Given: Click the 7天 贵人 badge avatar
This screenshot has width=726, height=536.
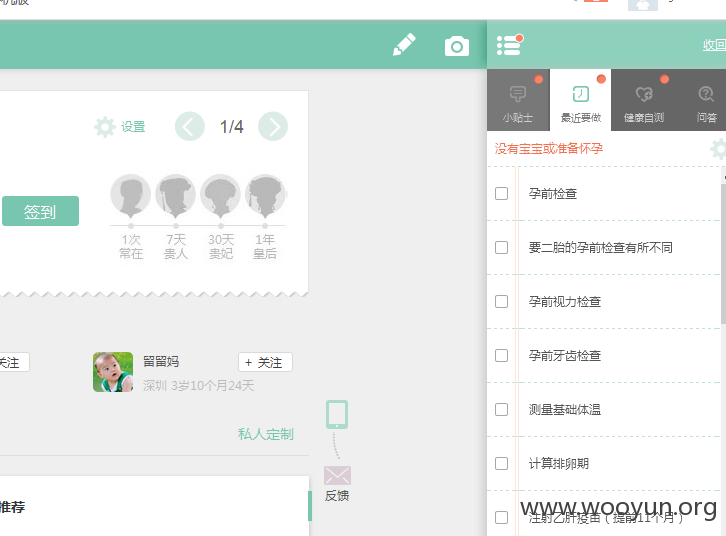Looking at the screenshot, I should coord(175,196).
